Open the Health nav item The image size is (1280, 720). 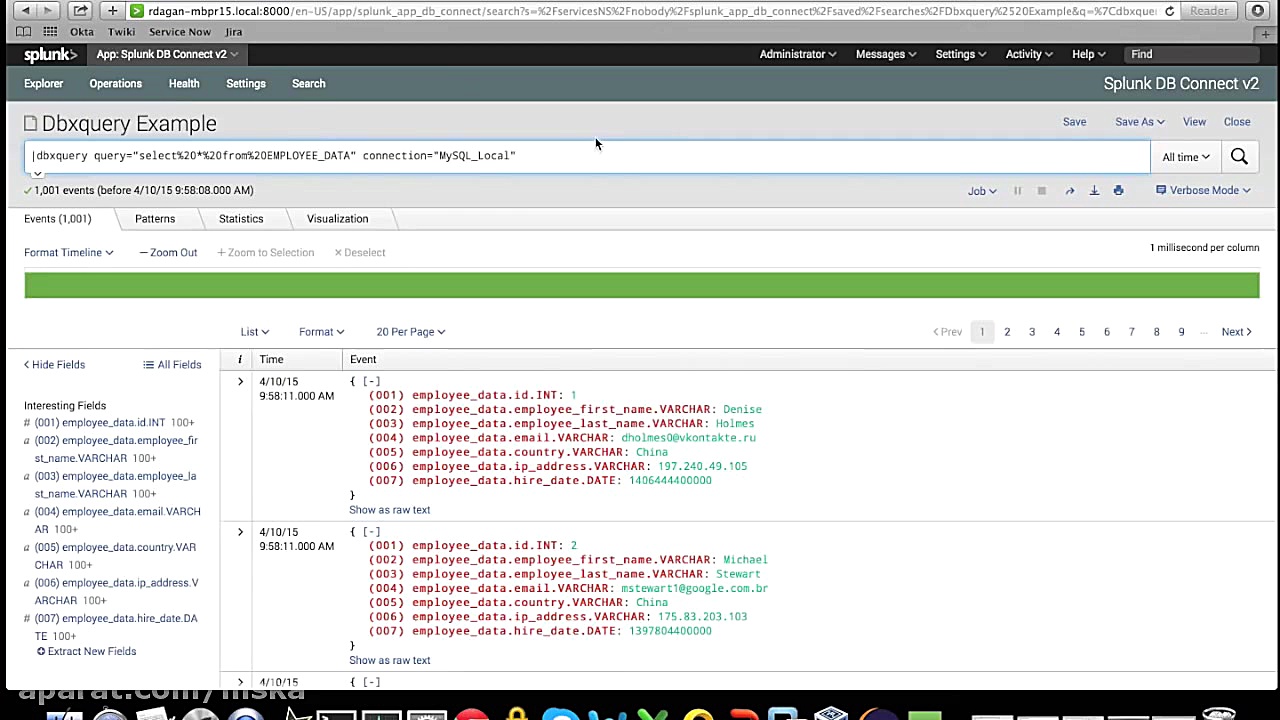coord(184,84)
